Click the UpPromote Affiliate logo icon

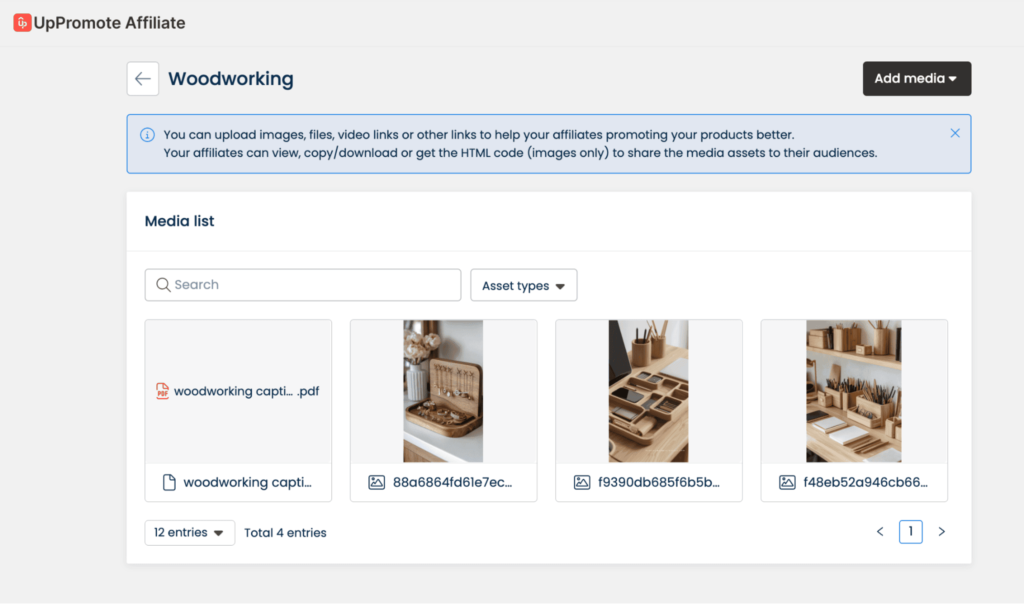point(22,22)
